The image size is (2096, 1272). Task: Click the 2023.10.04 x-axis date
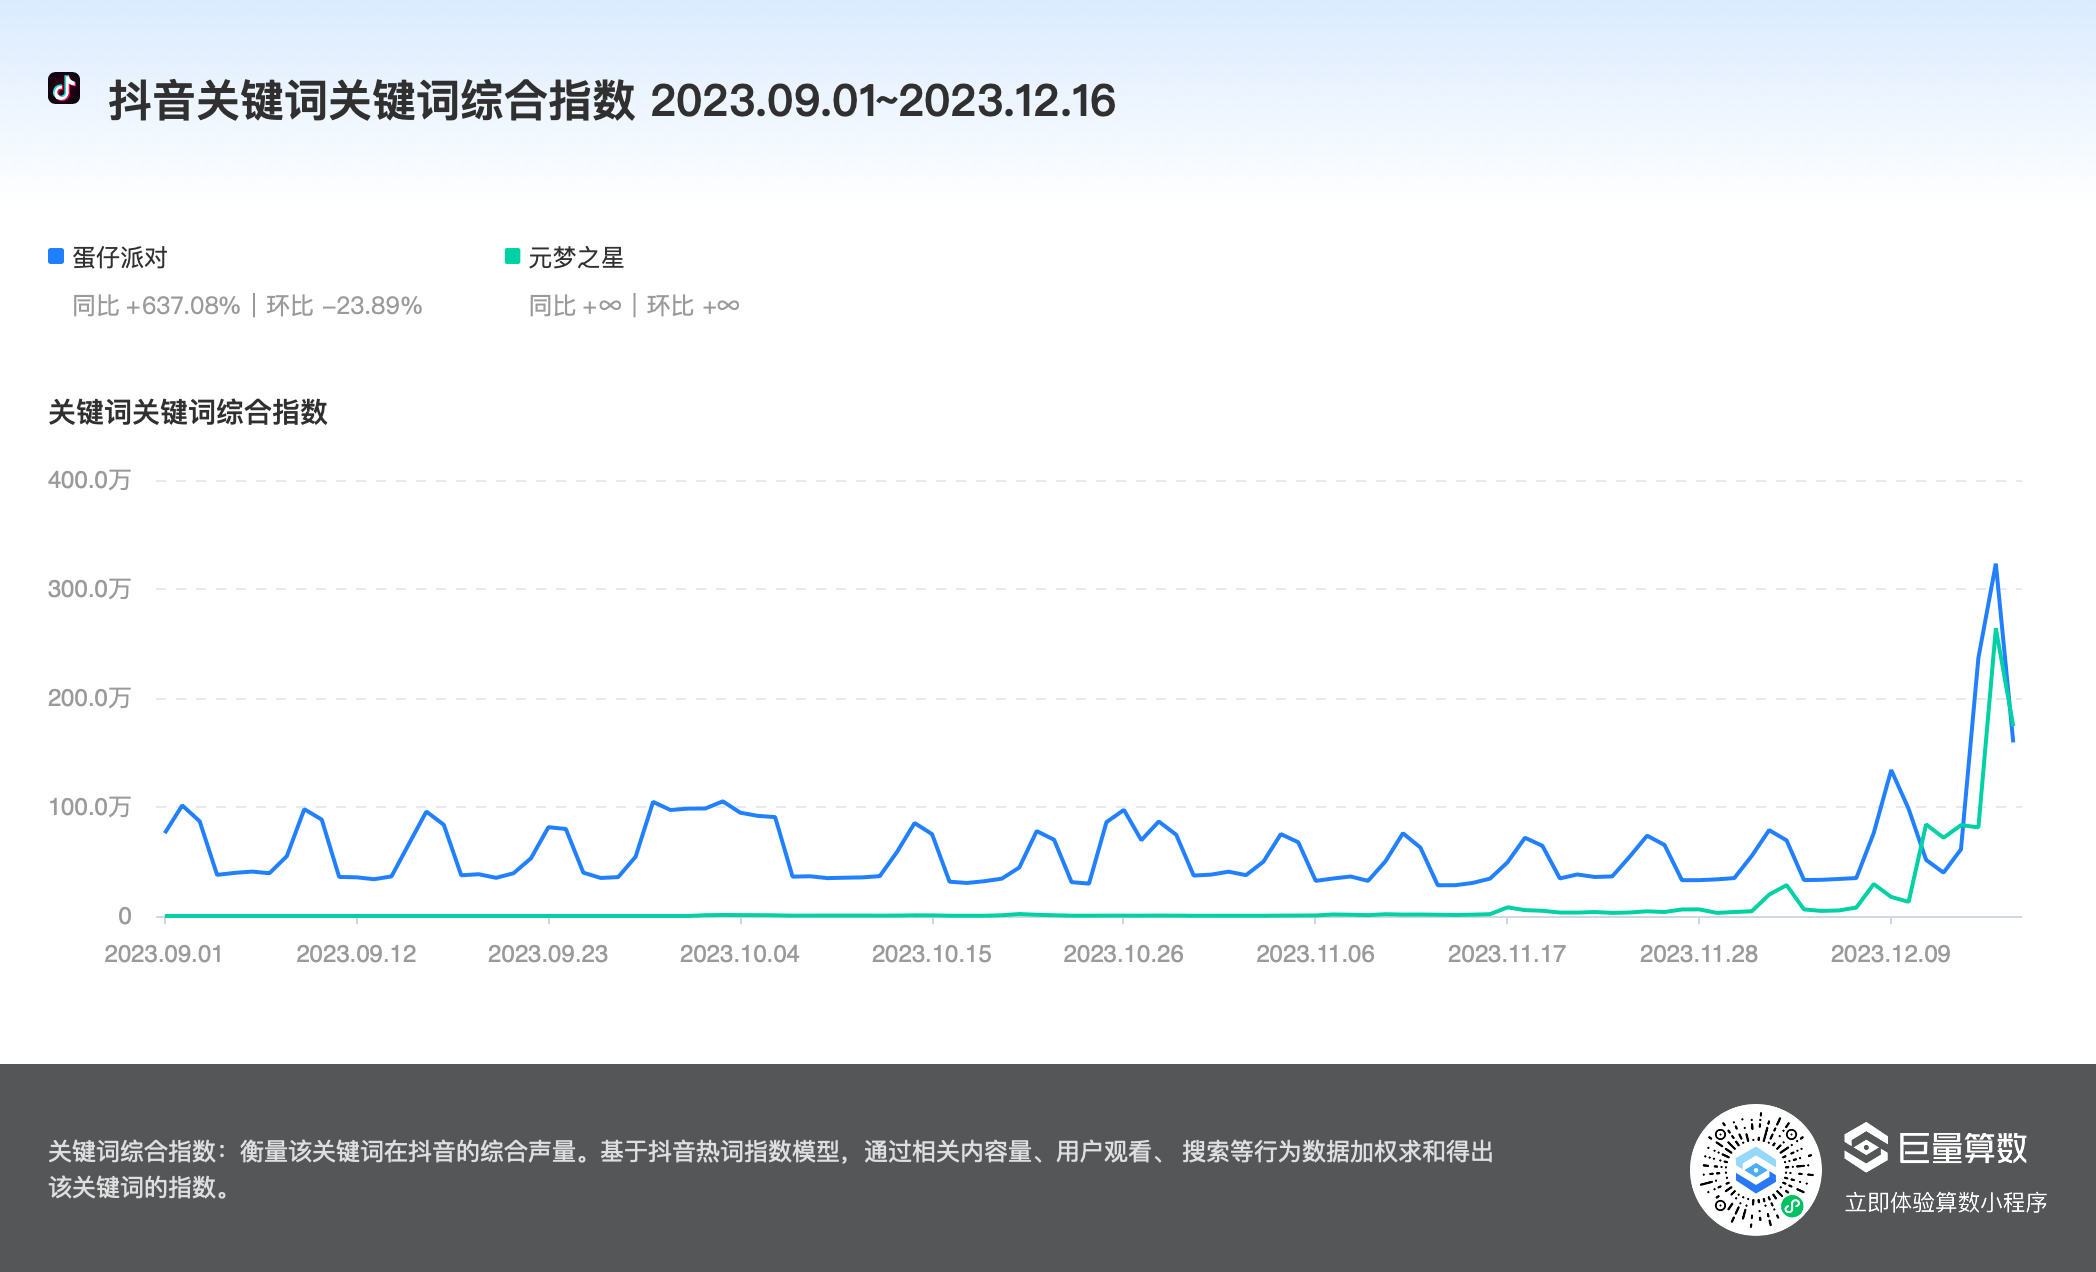pyautogui.click(x=740, y=954)
